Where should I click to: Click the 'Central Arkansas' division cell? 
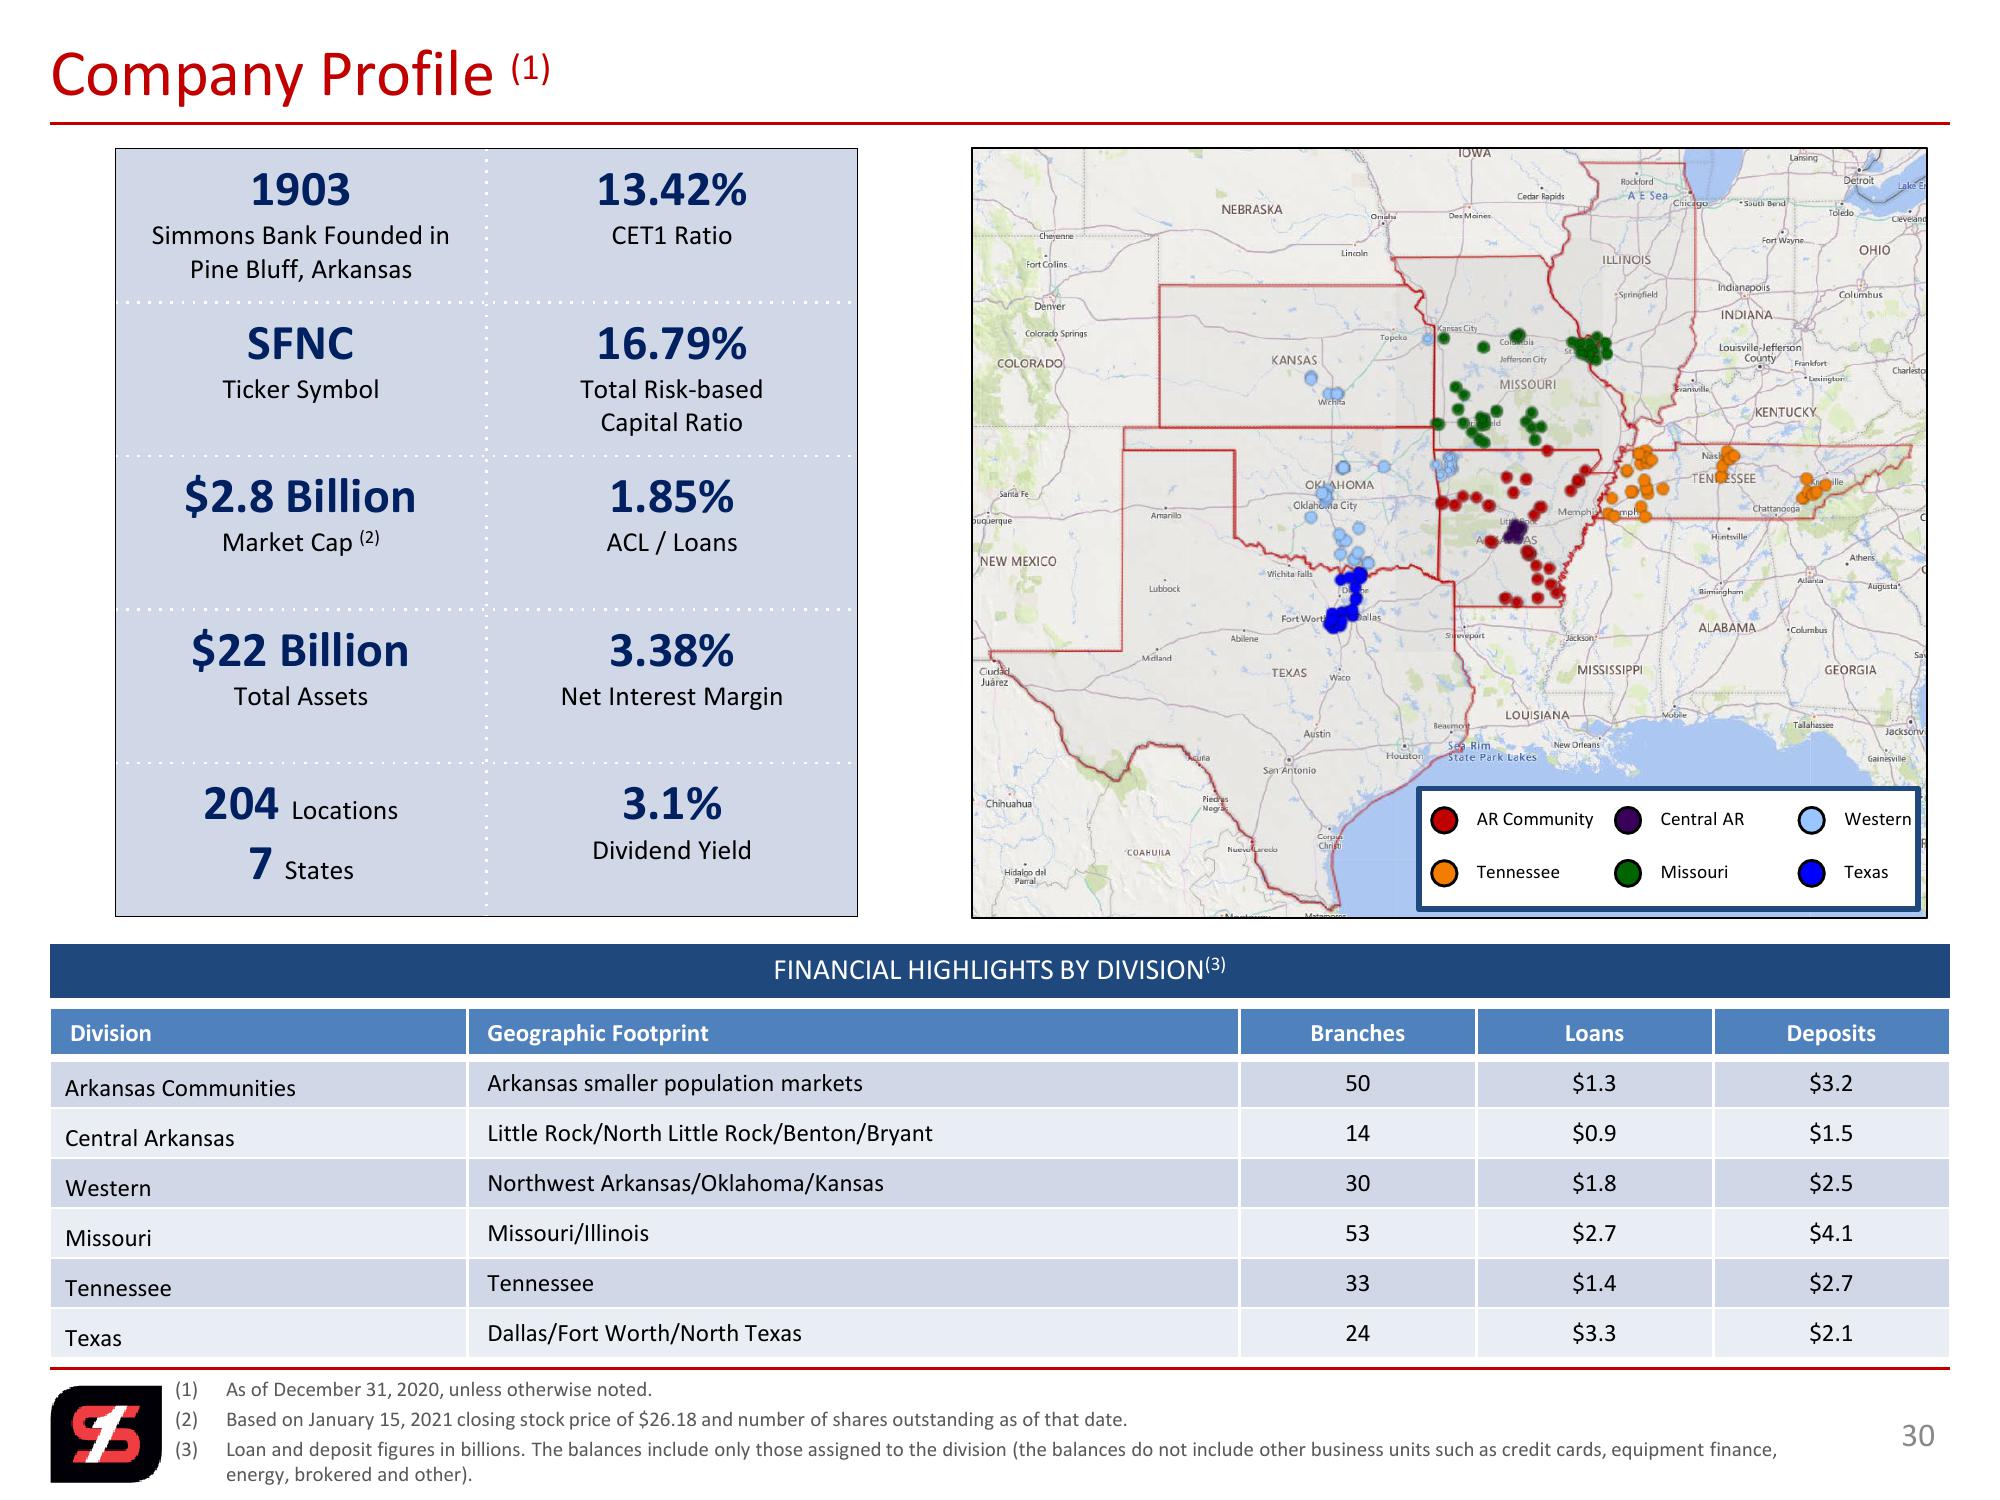259,1135
